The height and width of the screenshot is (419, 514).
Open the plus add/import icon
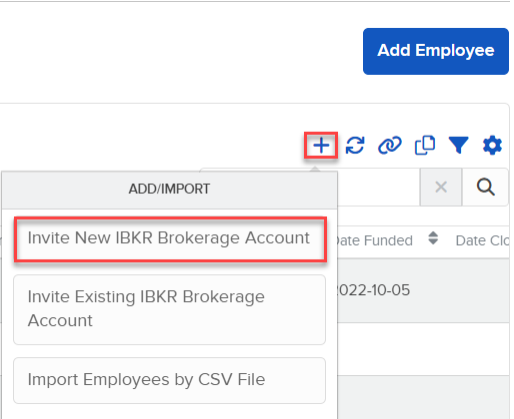[321, 145]
